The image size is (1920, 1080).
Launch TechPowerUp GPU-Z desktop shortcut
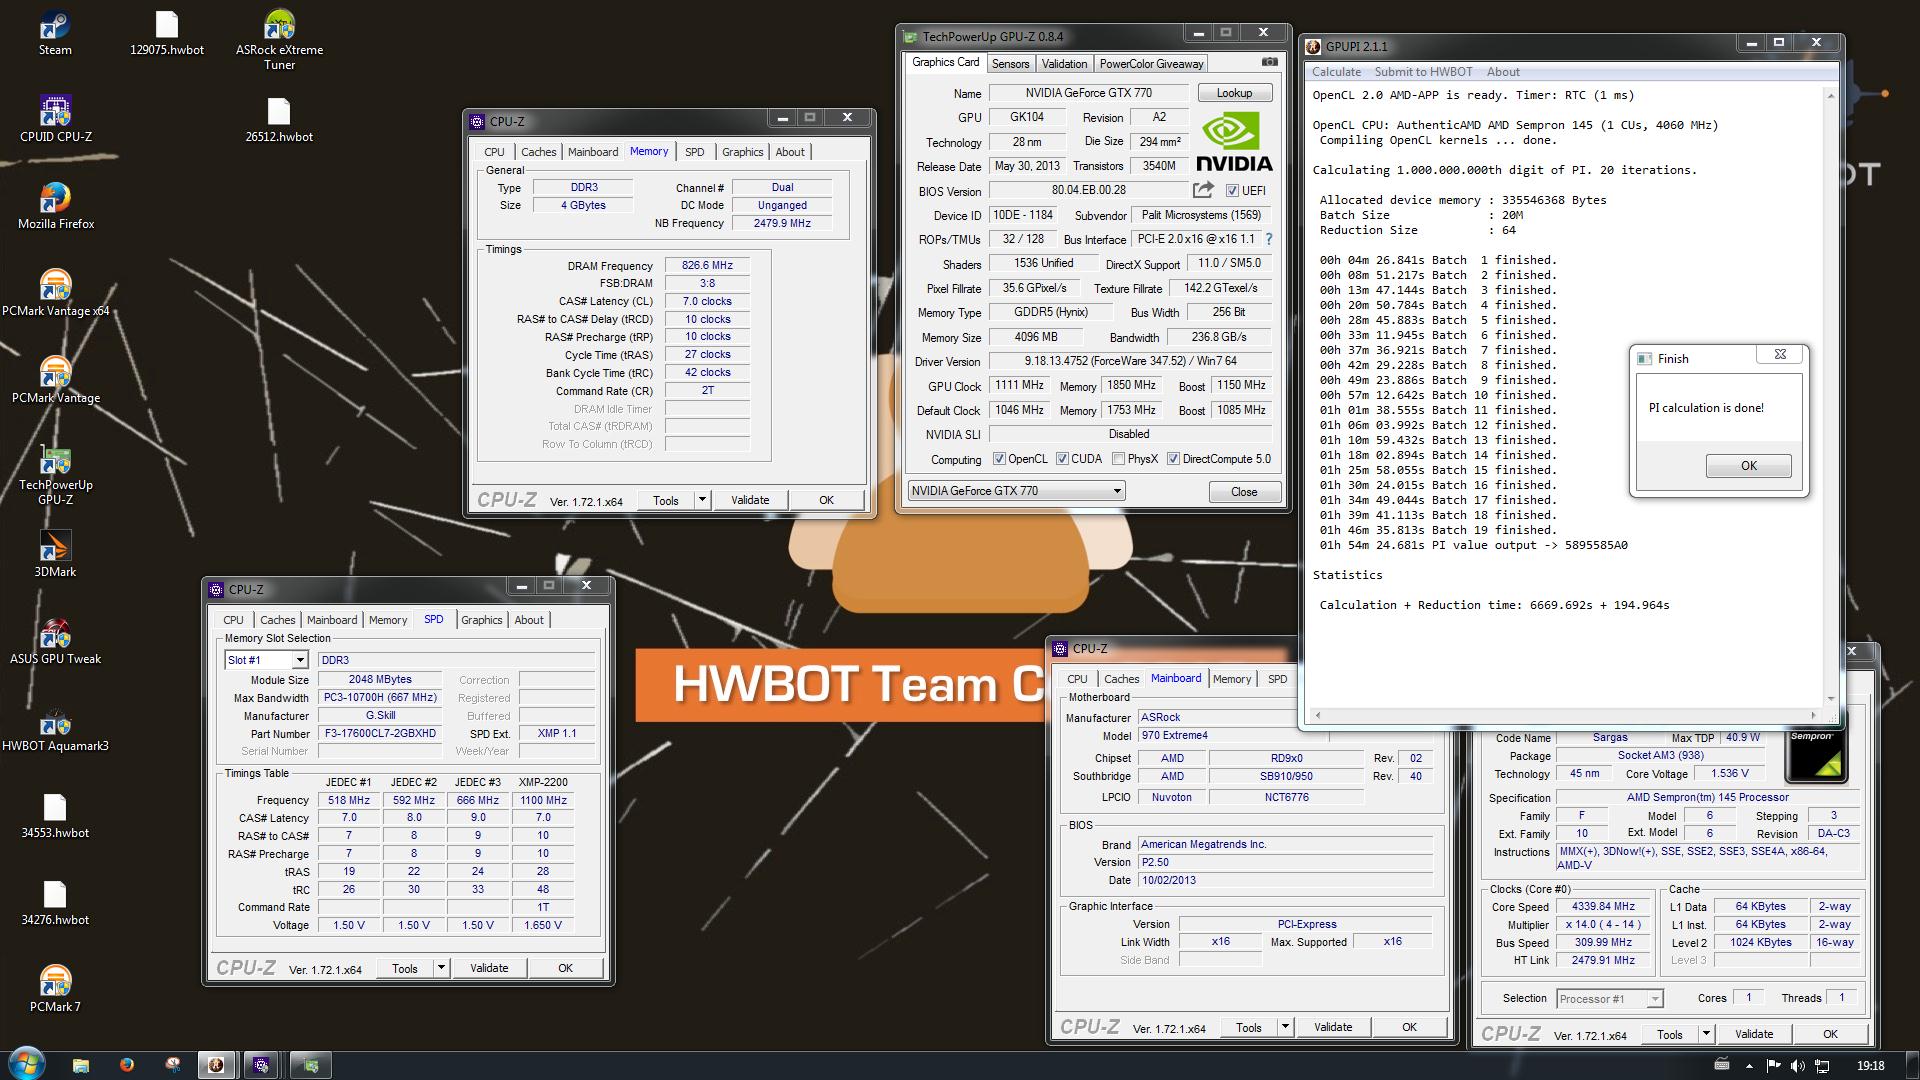[x=55, y=475]
